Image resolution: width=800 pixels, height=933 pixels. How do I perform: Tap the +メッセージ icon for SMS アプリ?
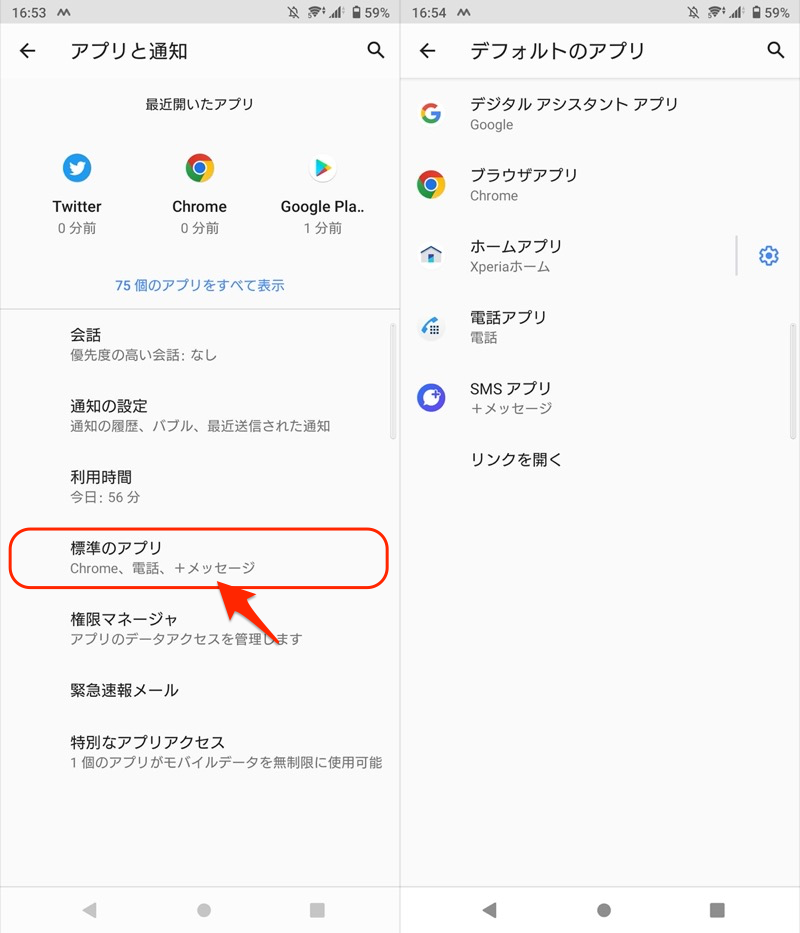coord(431,397)
